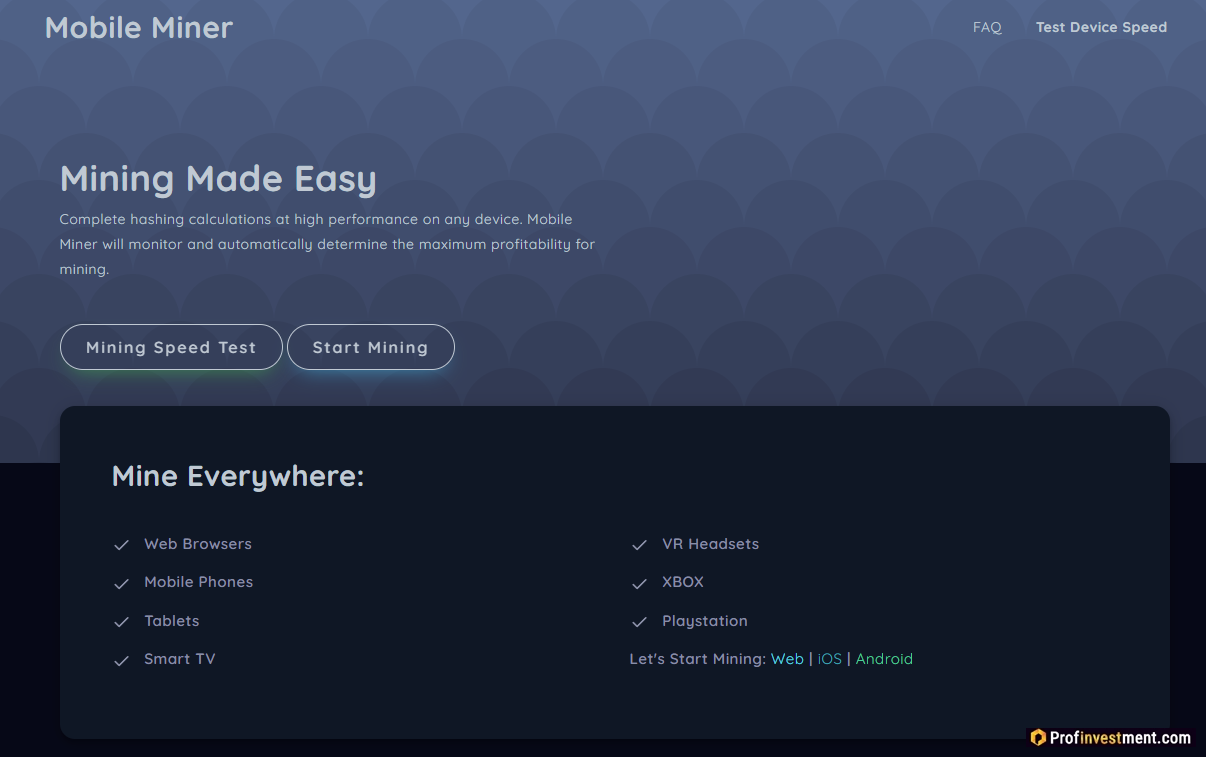Open the Web mining link
The width and height of the screenshot is (1206, 757).
click(787, 659)
